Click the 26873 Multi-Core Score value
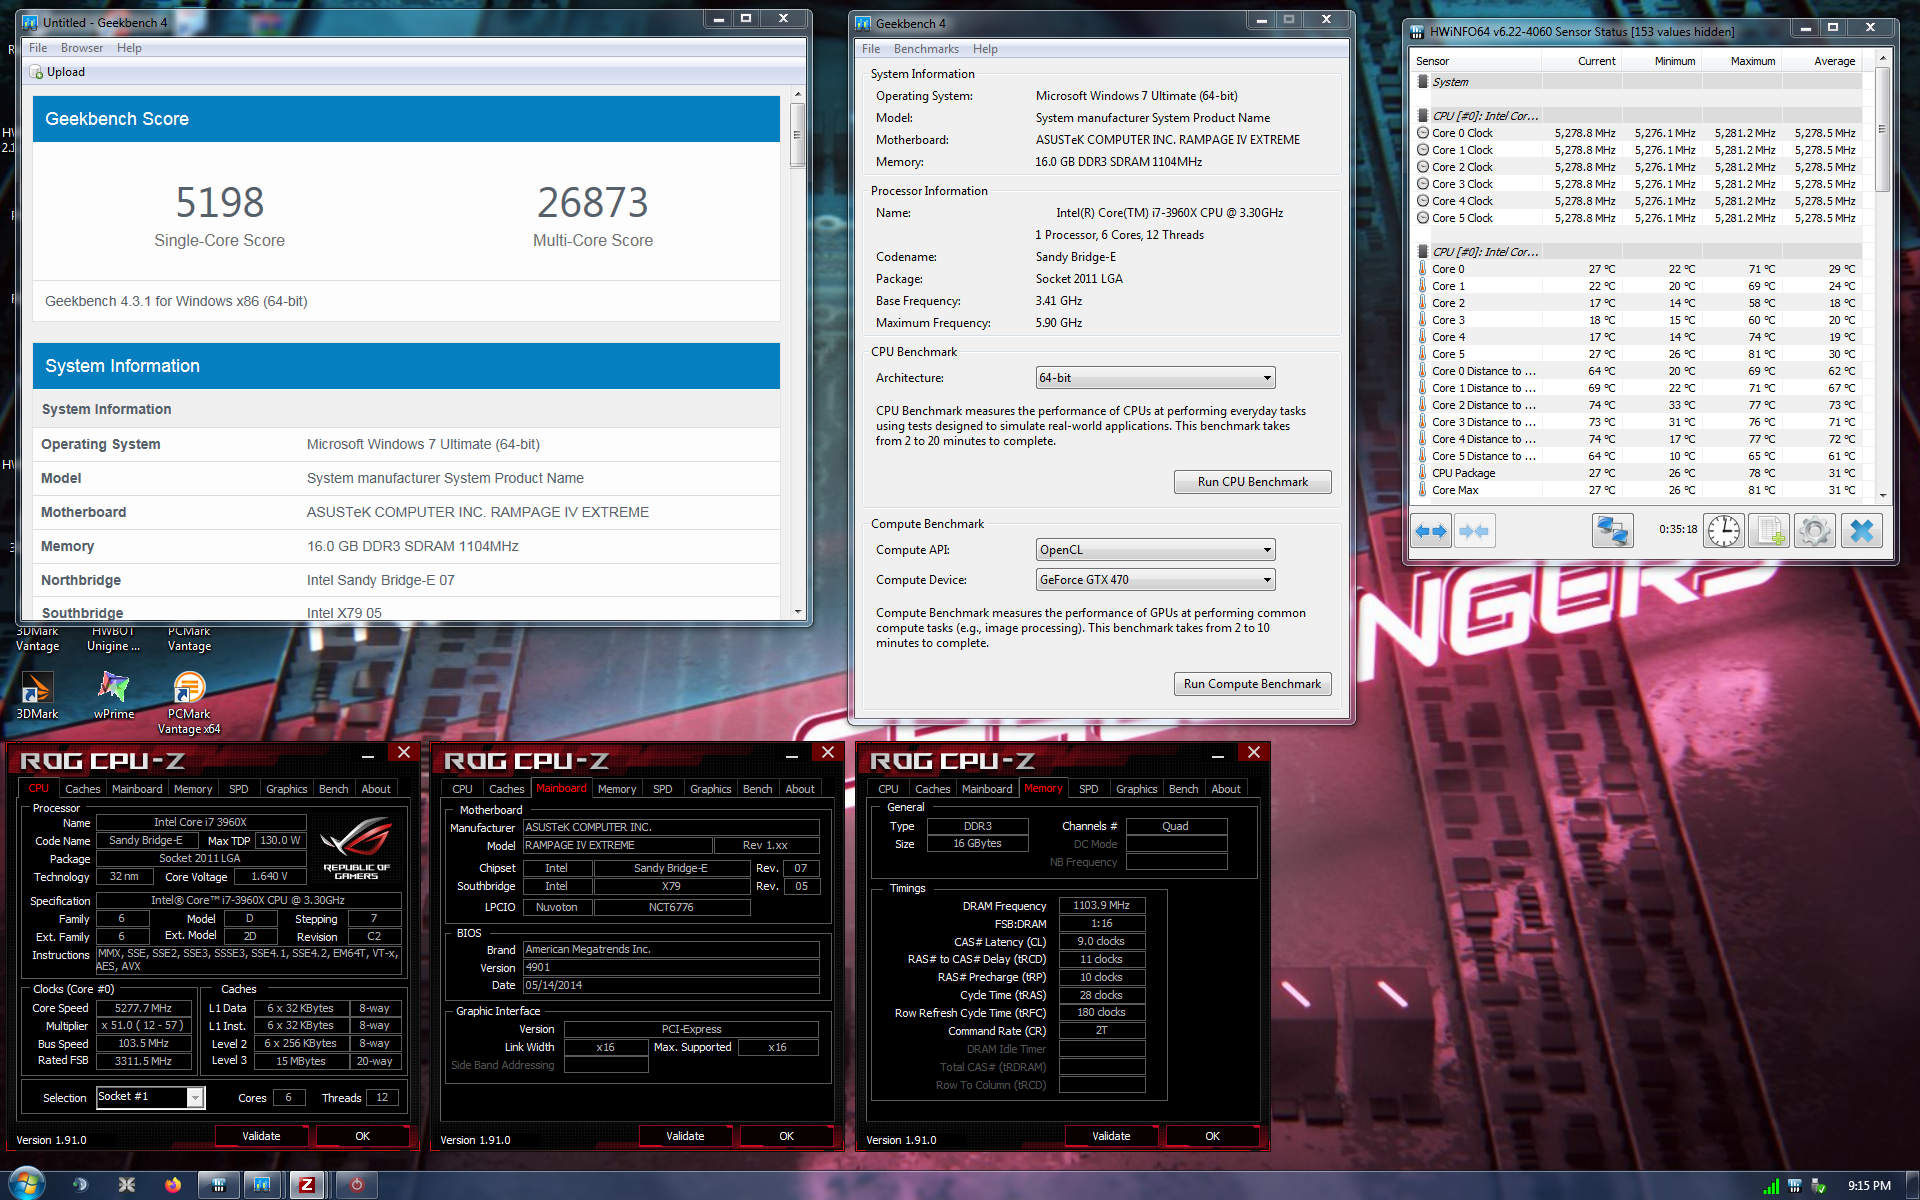 [x=592, y=203]
